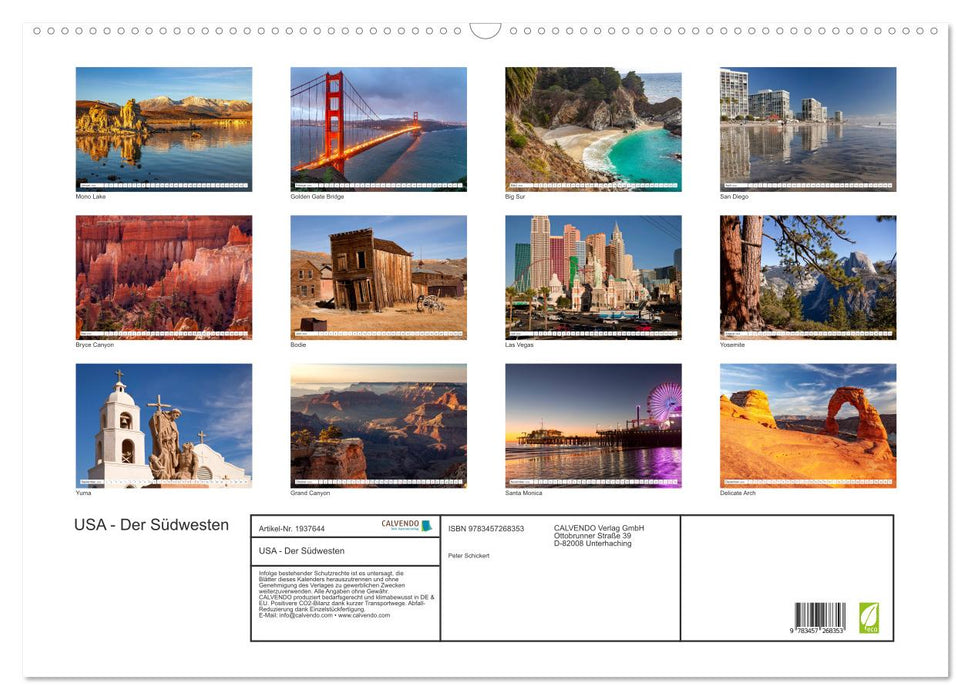Click the Peter Schickert author name
Screen dimensions: 971x700
coord(470,555)
